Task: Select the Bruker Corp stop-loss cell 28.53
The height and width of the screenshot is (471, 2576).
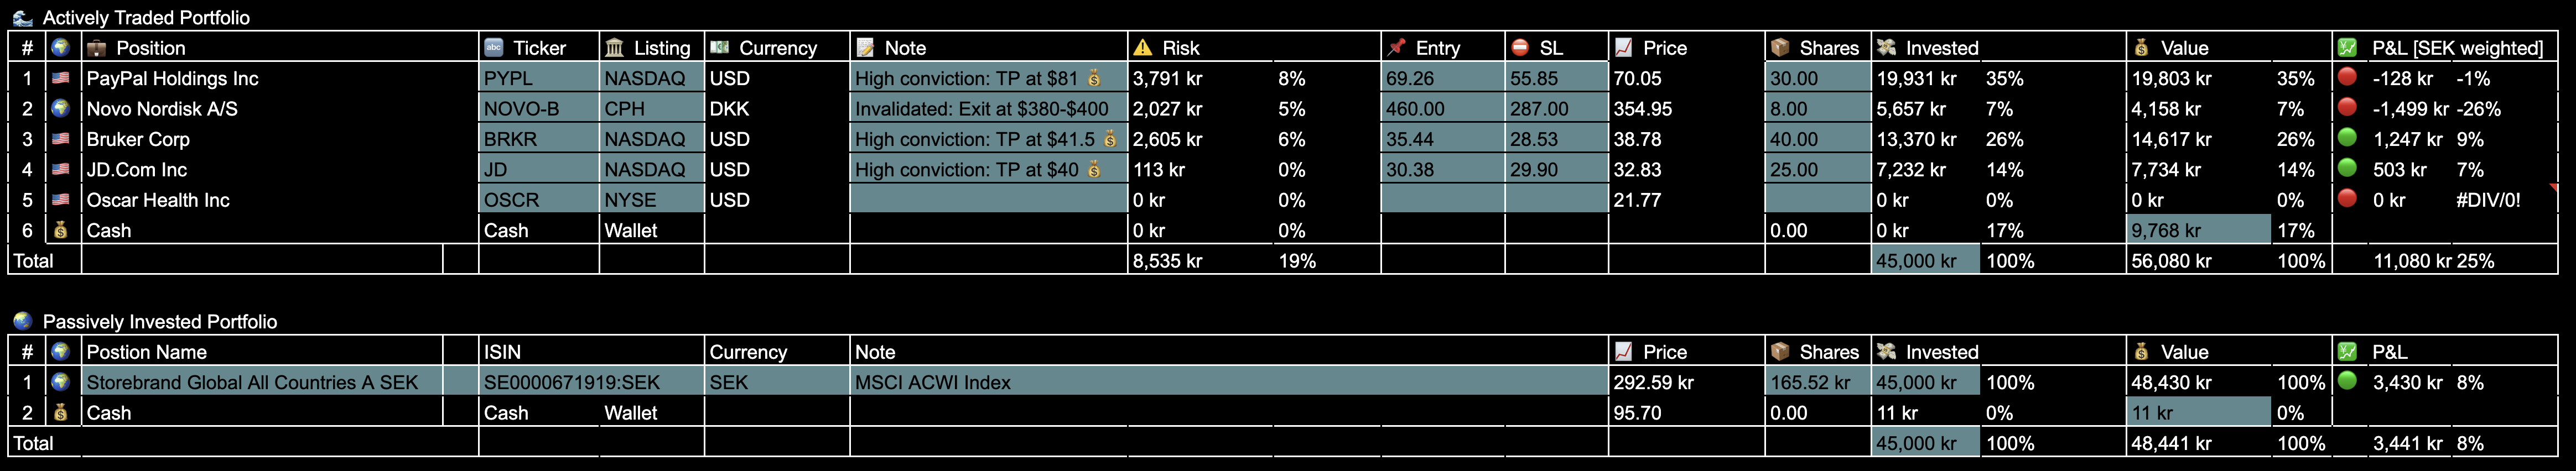Action: 1555,139
